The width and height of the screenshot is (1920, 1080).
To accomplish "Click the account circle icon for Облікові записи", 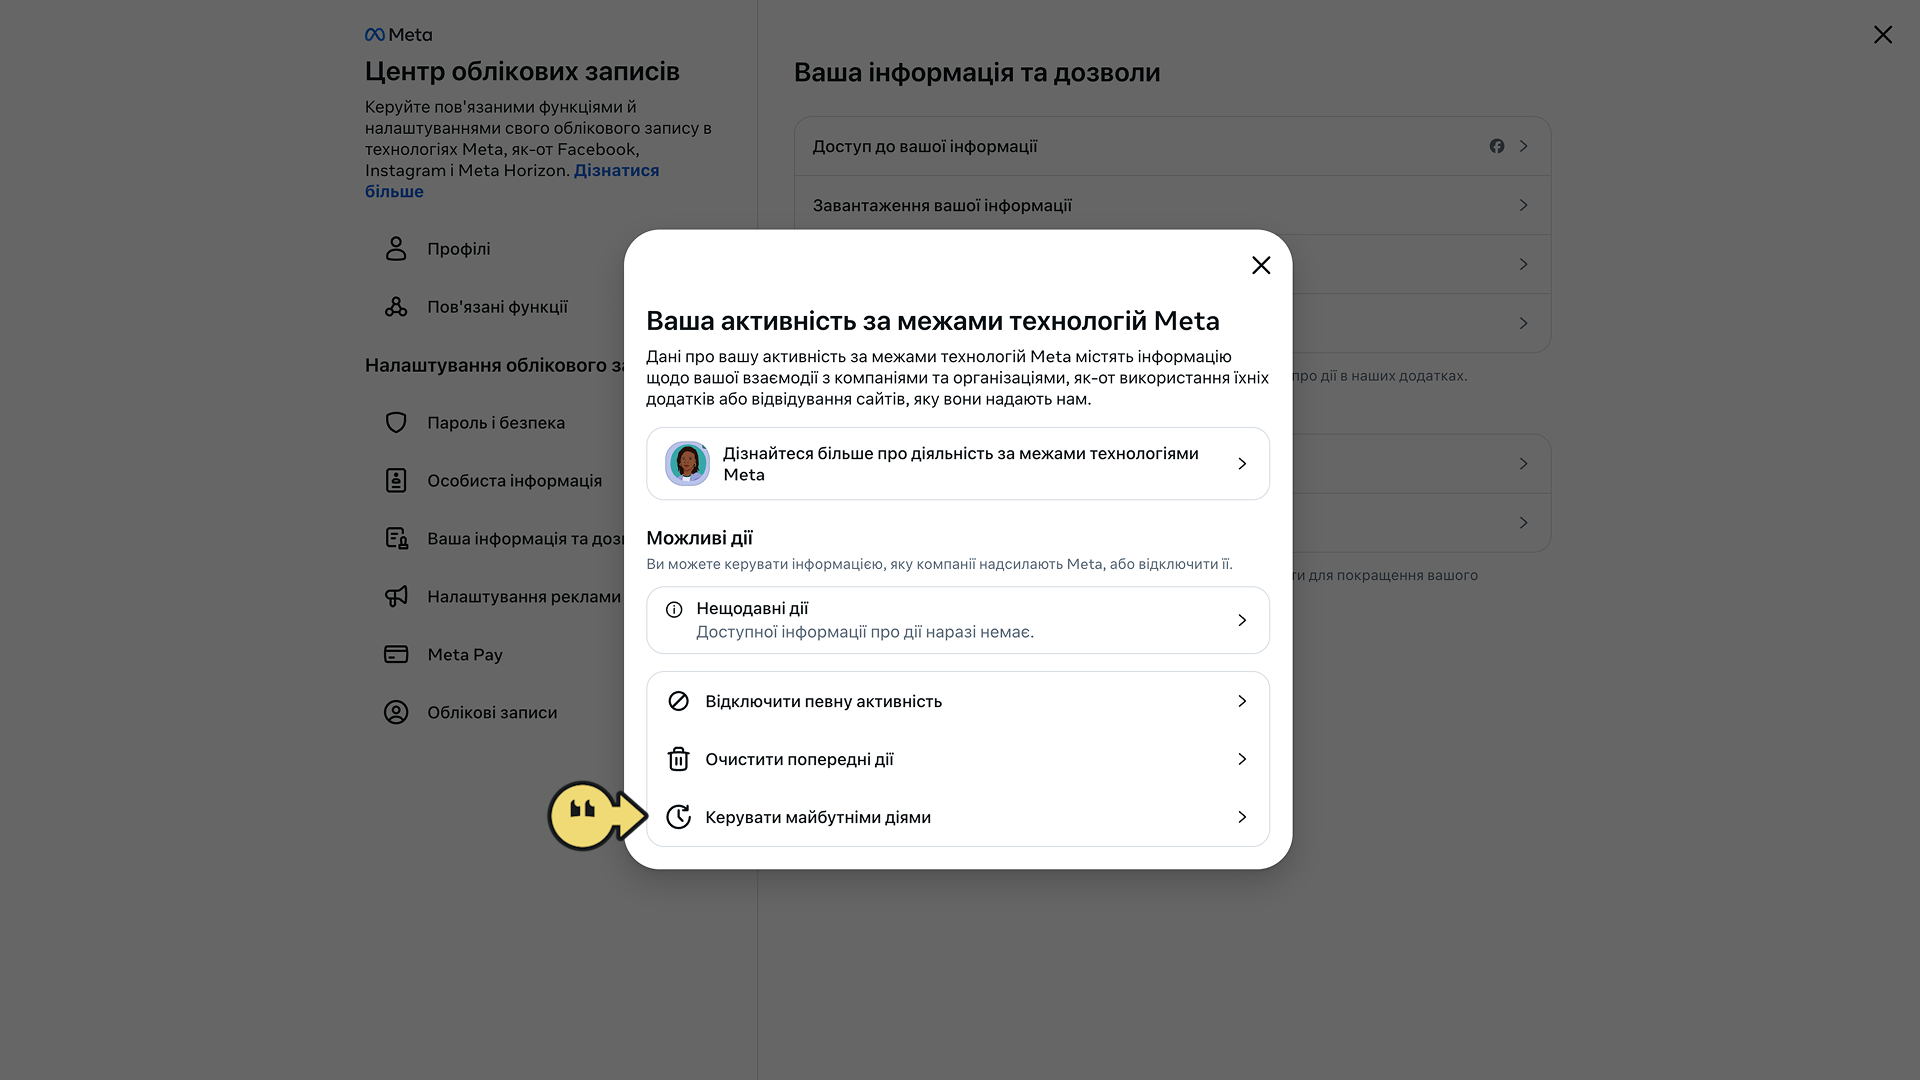I will point(396,713).
